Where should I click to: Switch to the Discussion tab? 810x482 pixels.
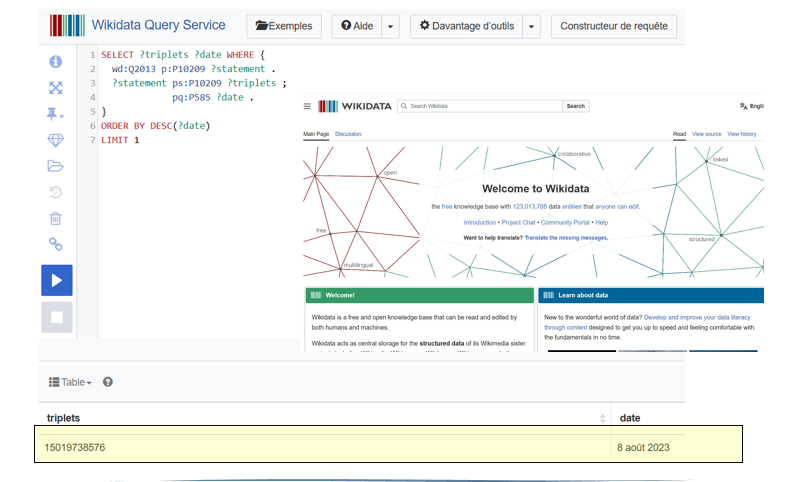coord(348,134)
